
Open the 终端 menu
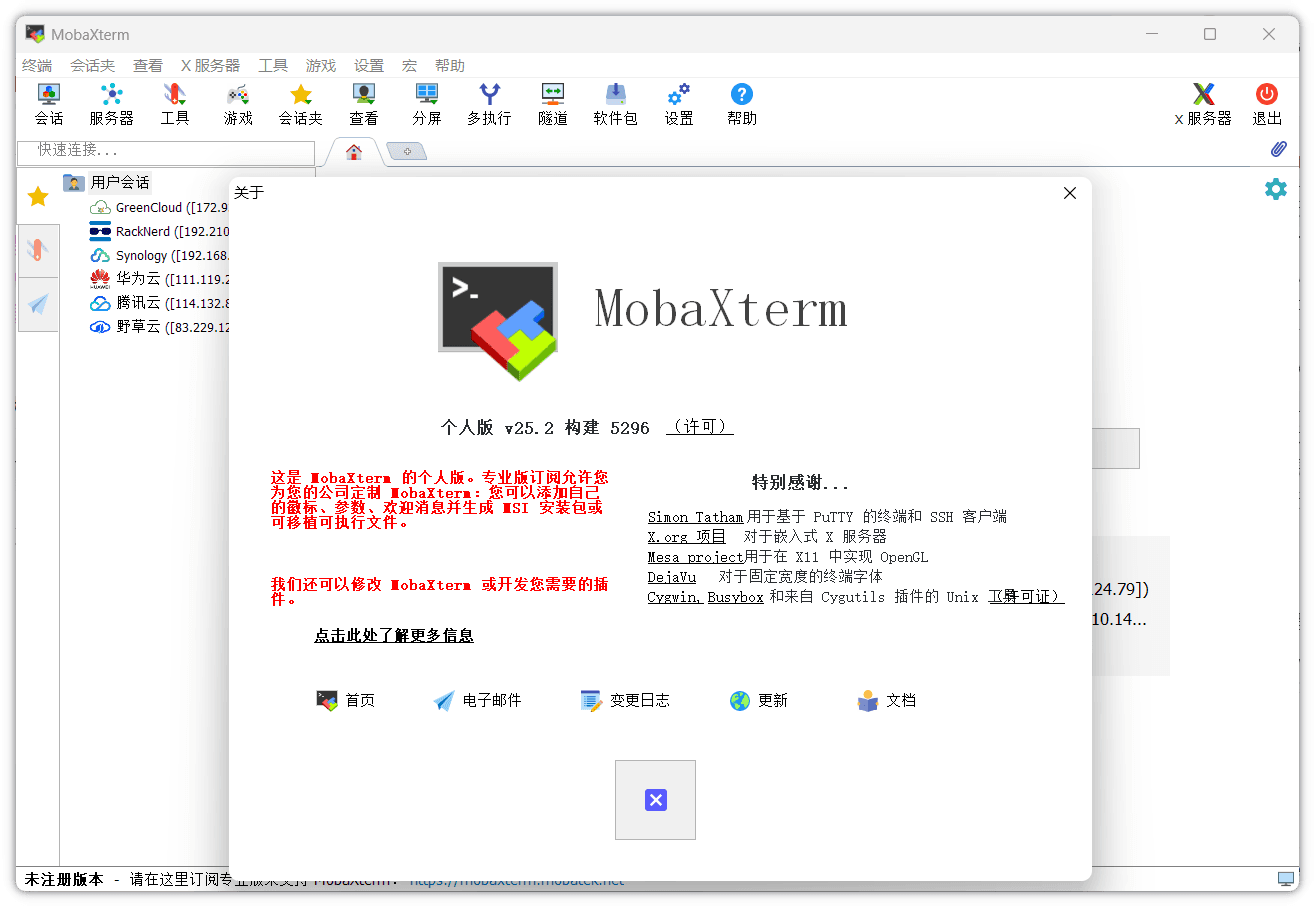[x=37, y=65]
